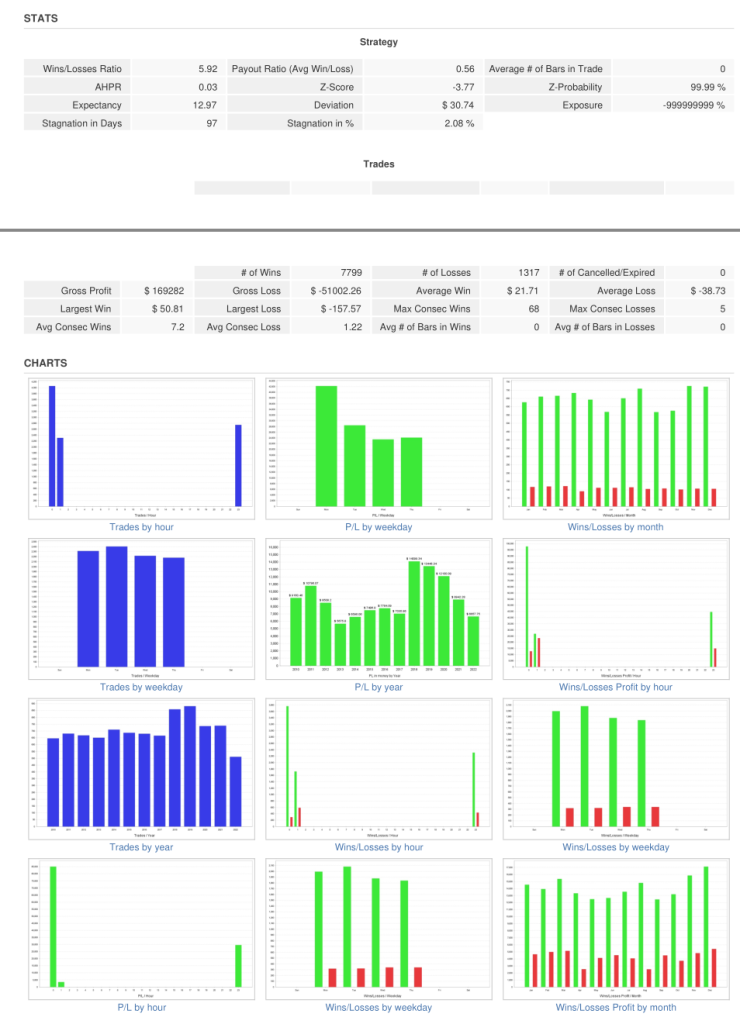
Task: Click the CHARTS section heading
Action: 45,363
